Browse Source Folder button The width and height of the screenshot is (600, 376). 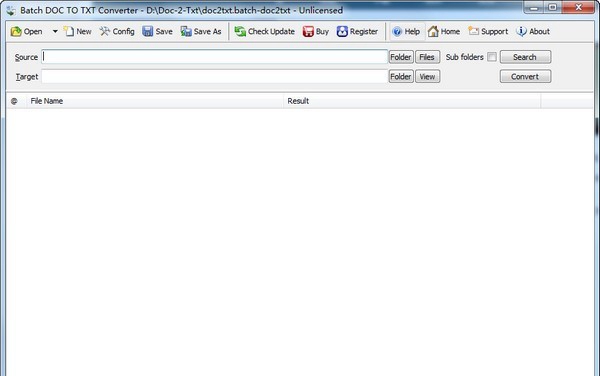(x=401, y=57)
